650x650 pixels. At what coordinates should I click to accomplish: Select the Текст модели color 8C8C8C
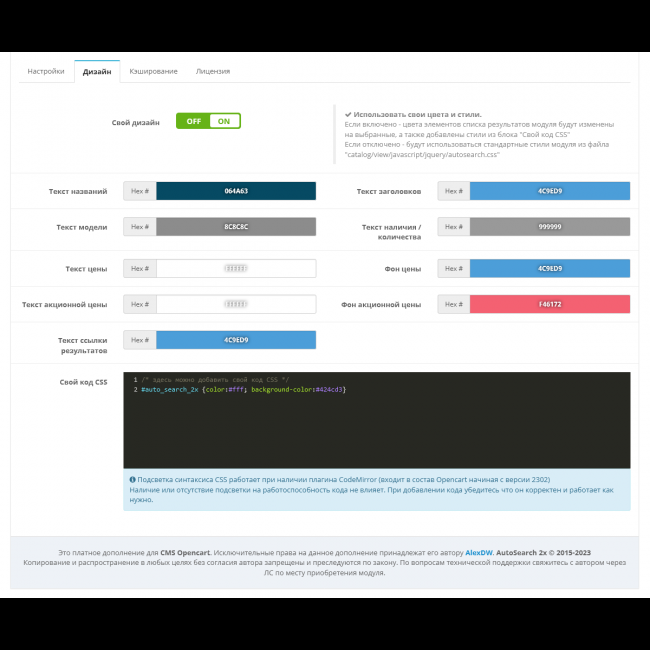236,227
